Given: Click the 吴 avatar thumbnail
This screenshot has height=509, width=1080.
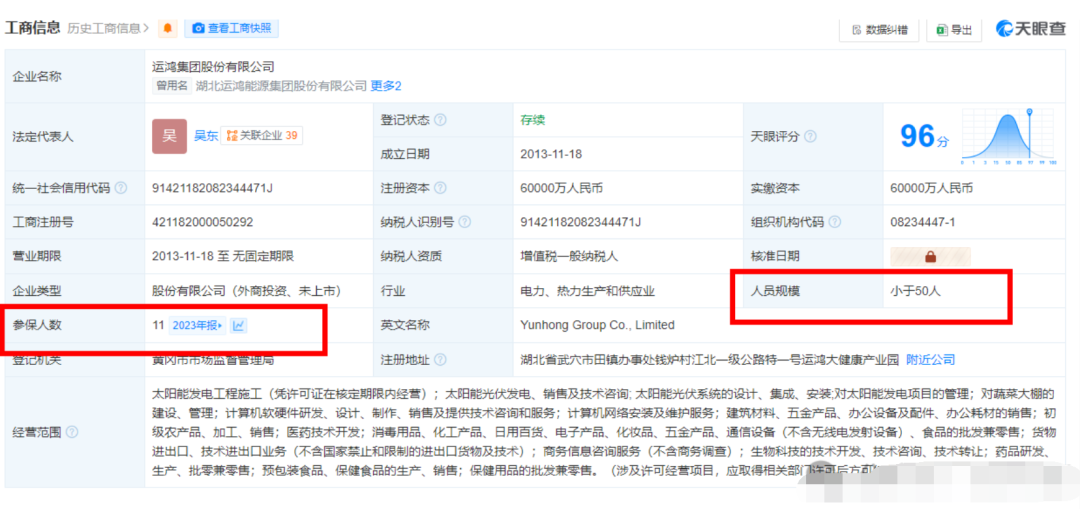Looking at the screenshot, I should click(x=169, y=136).
